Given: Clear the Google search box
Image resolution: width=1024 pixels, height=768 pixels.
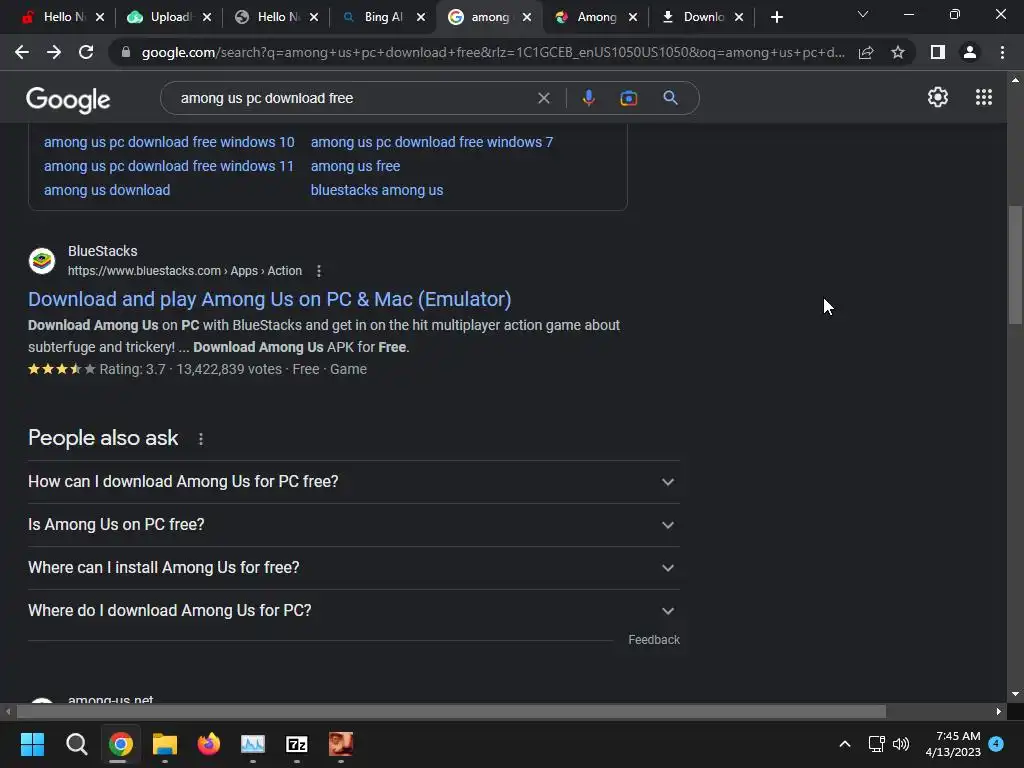Looking at the screenshot, I should pos(543,98).
